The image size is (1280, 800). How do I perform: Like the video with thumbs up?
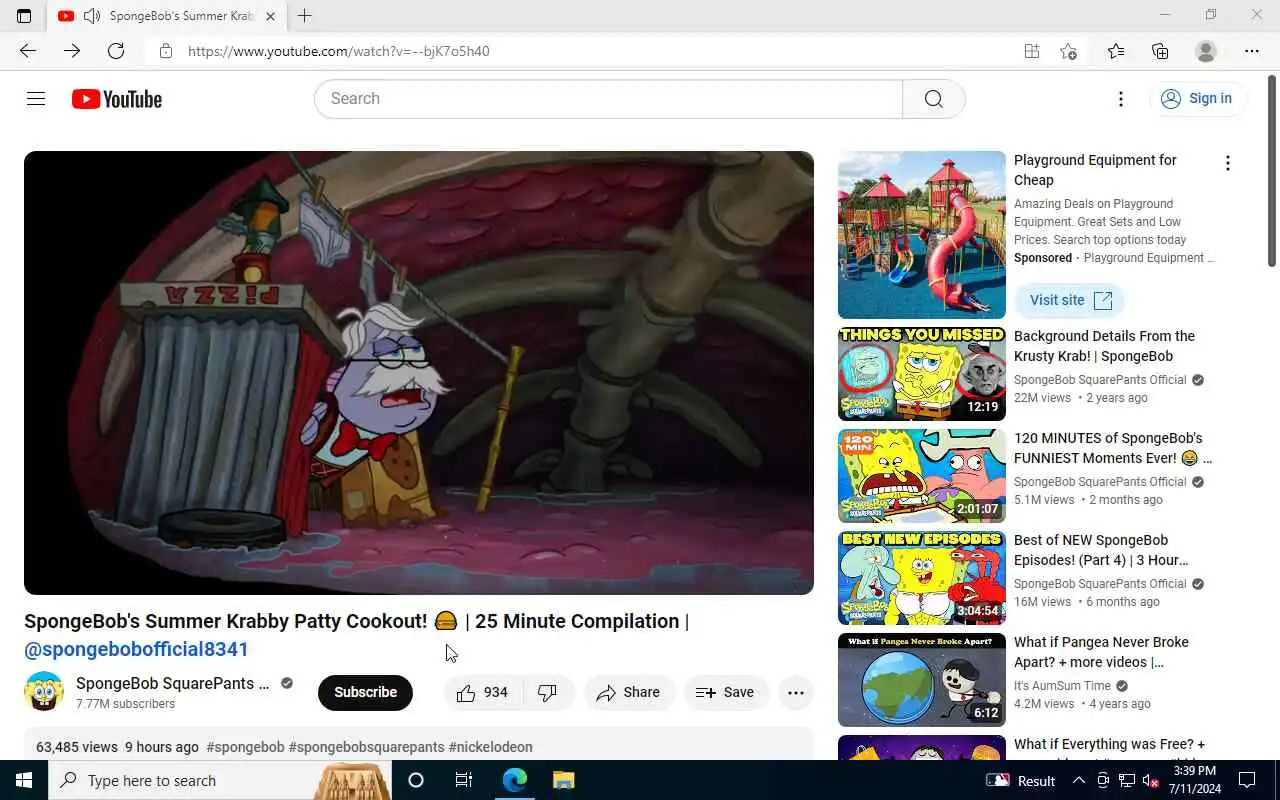pos(483,692)
